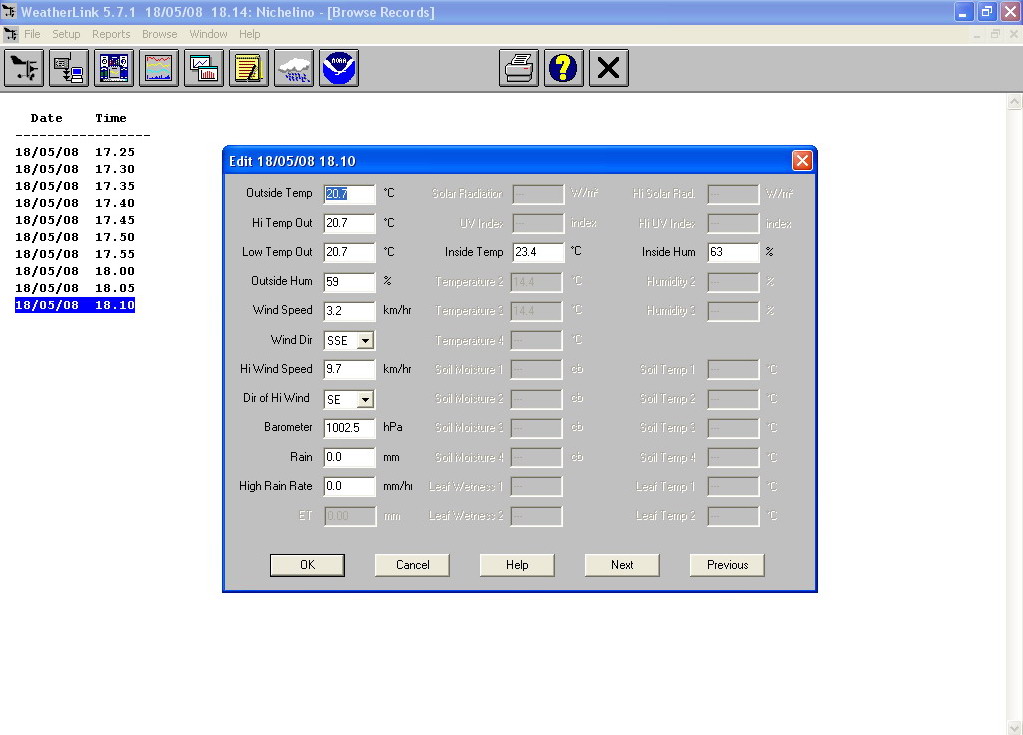Click the Low Temp Out field

[350, 252]
